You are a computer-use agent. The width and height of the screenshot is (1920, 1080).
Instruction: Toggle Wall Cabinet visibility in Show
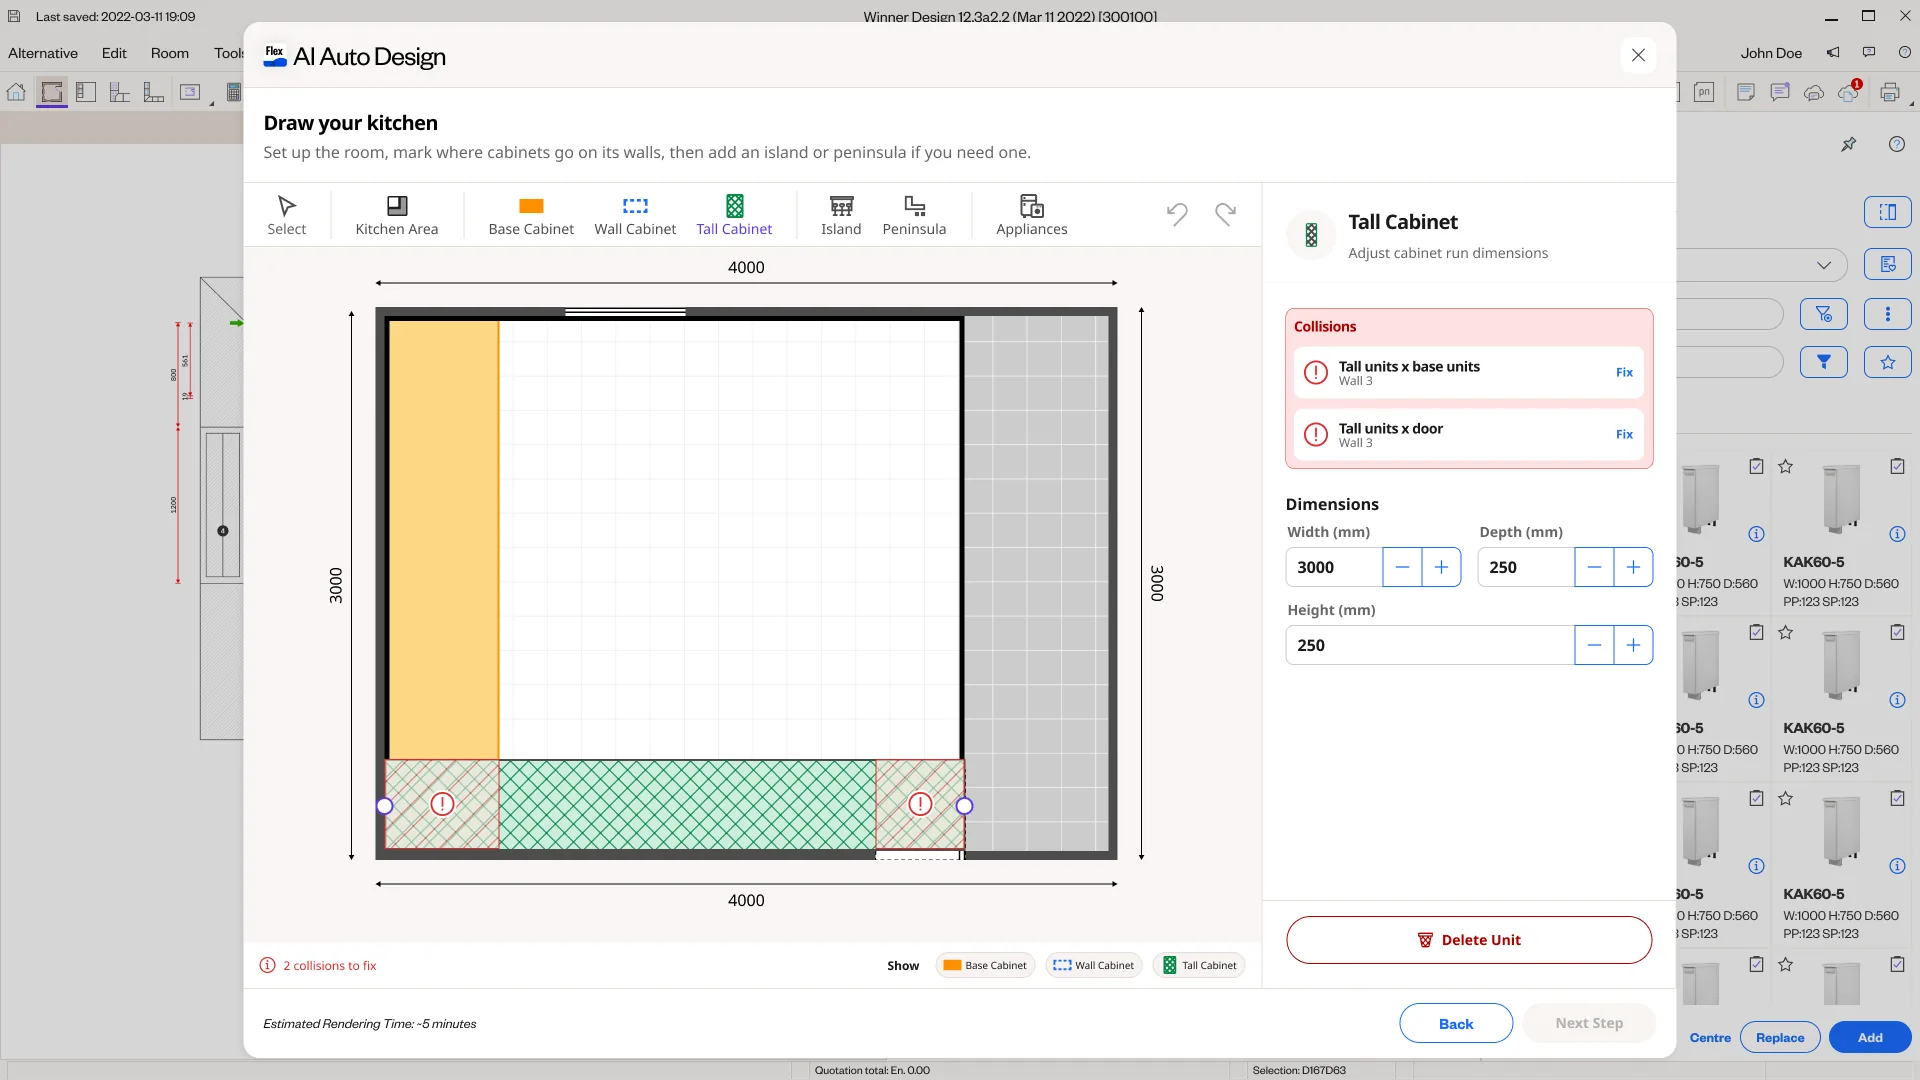coord(1093,965)
